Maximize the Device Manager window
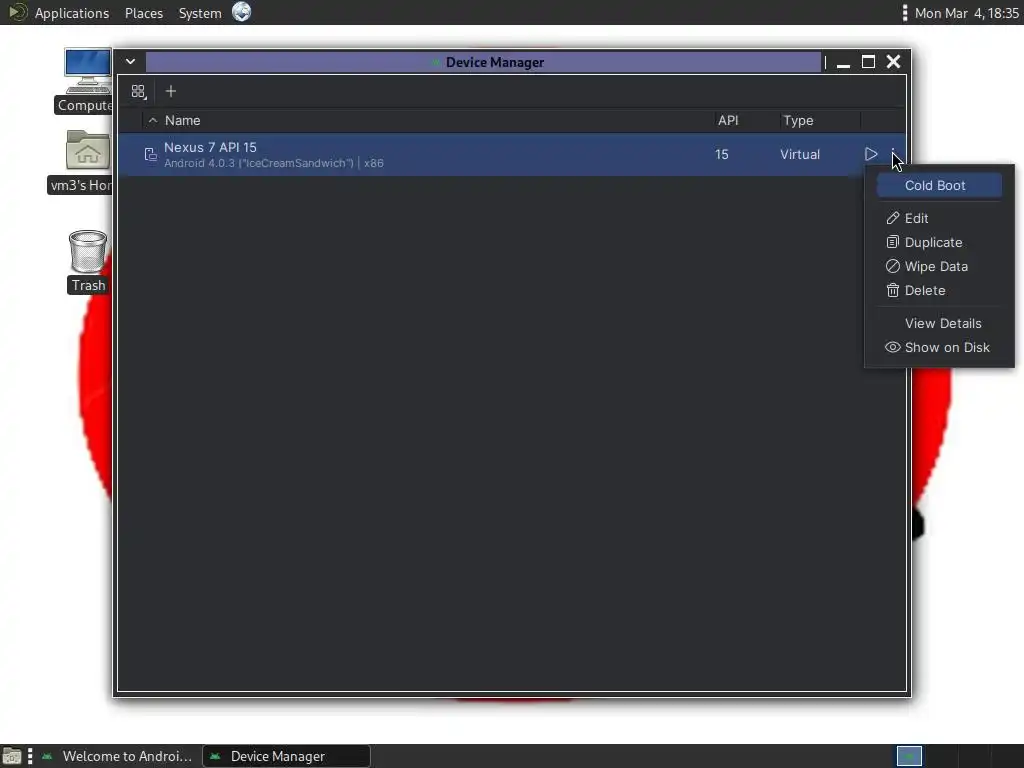 coord(868,62)
